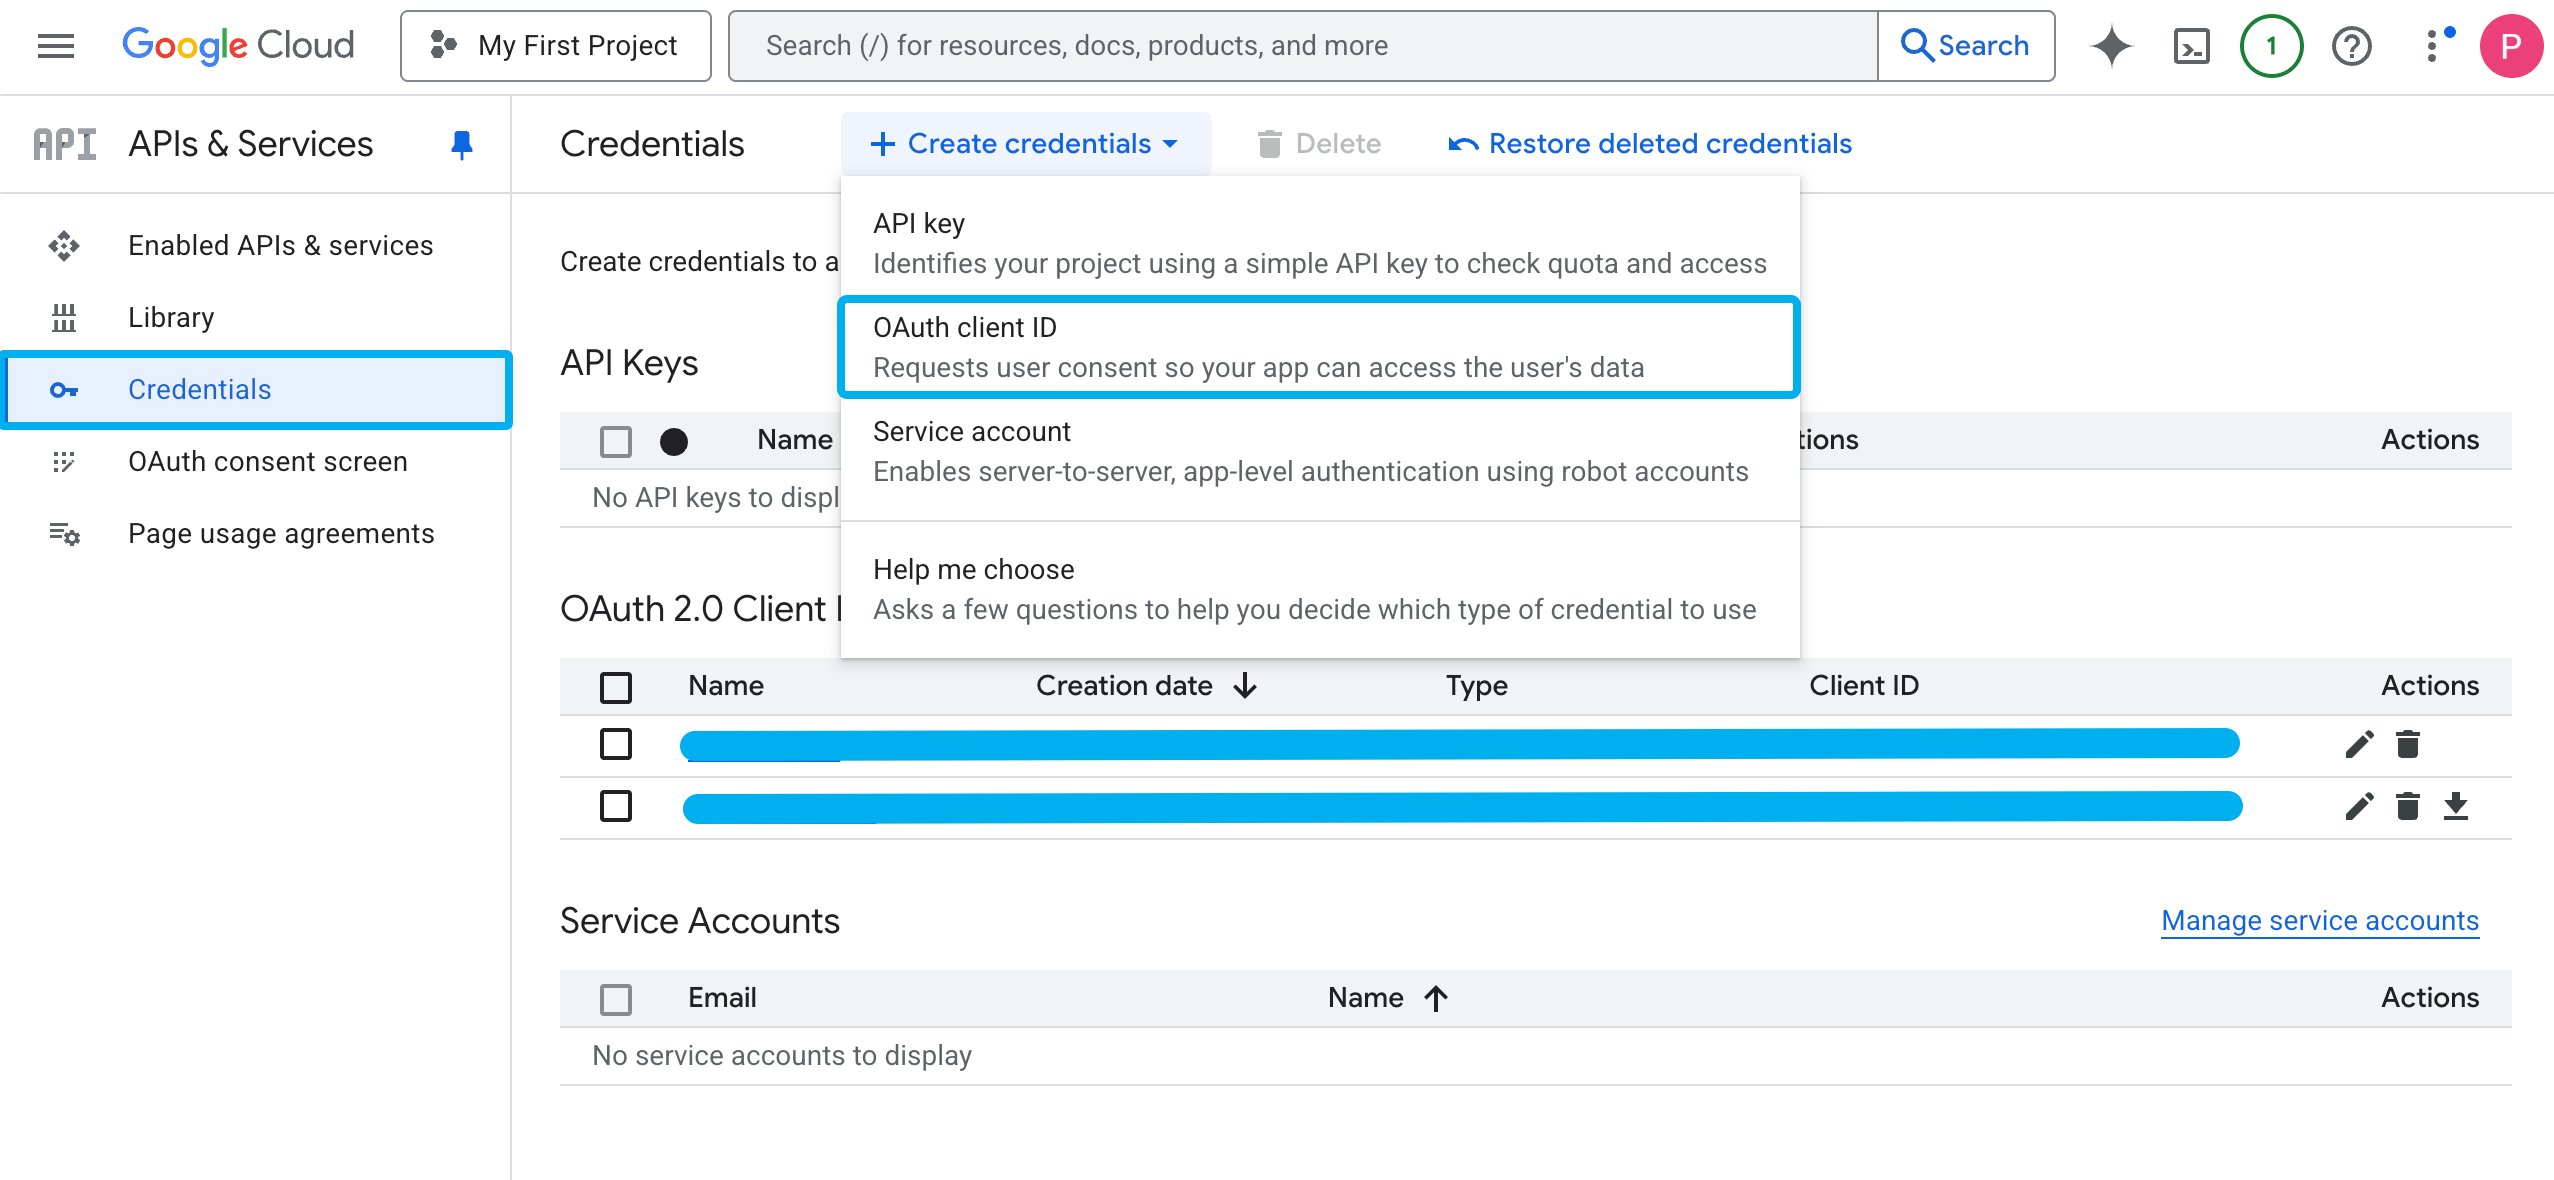
Task: Delete the second OAuth 2.0 client
Action: [x=2407, y=806]
